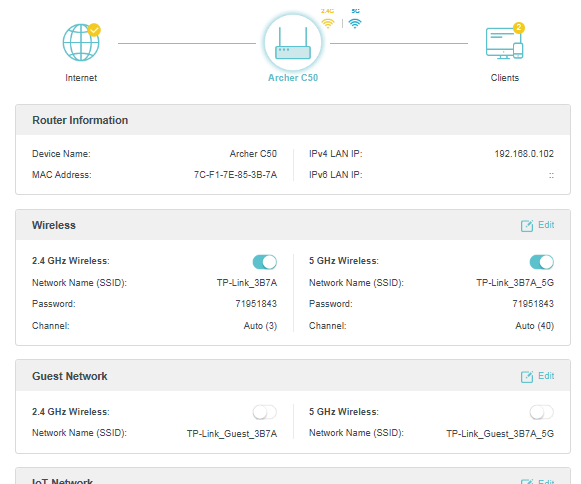Click the Wireless section edit pencil icon
The width and height of the screenshot is (581, 484).
tap(527, 225)
